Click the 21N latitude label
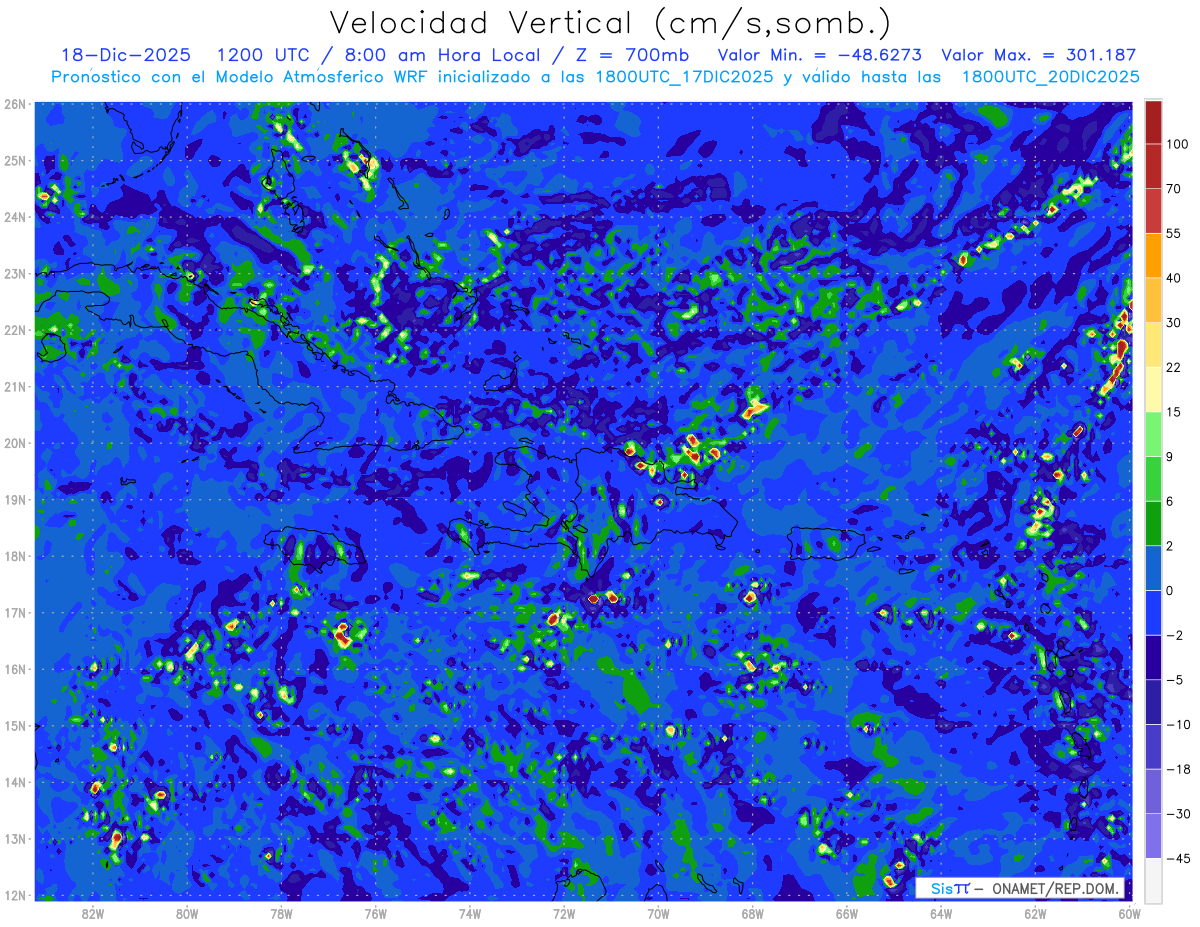 point(14,387)
